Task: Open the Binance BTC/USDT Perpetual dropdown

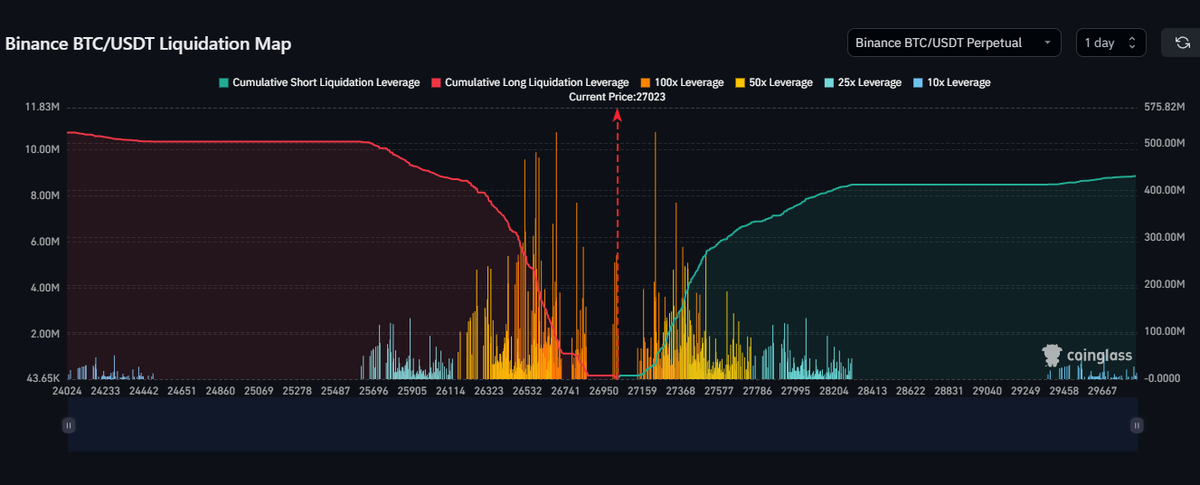Action: click(953, 43)
